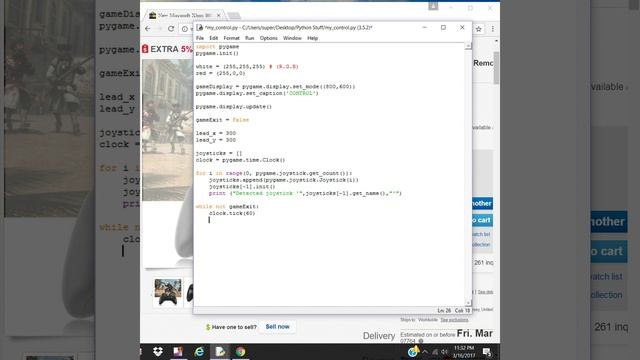Click the 'red = (255,0,0)' code line
This screenshot has height=360, width=640.
pos(220,73)
